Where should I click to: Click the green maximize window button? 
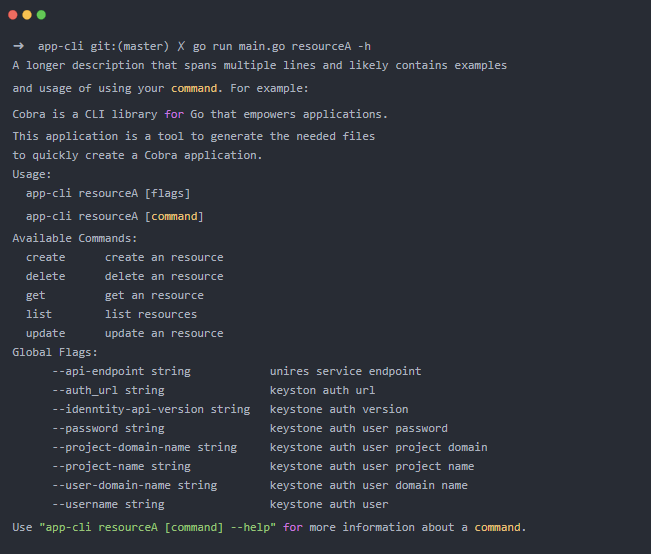[41, 15]
